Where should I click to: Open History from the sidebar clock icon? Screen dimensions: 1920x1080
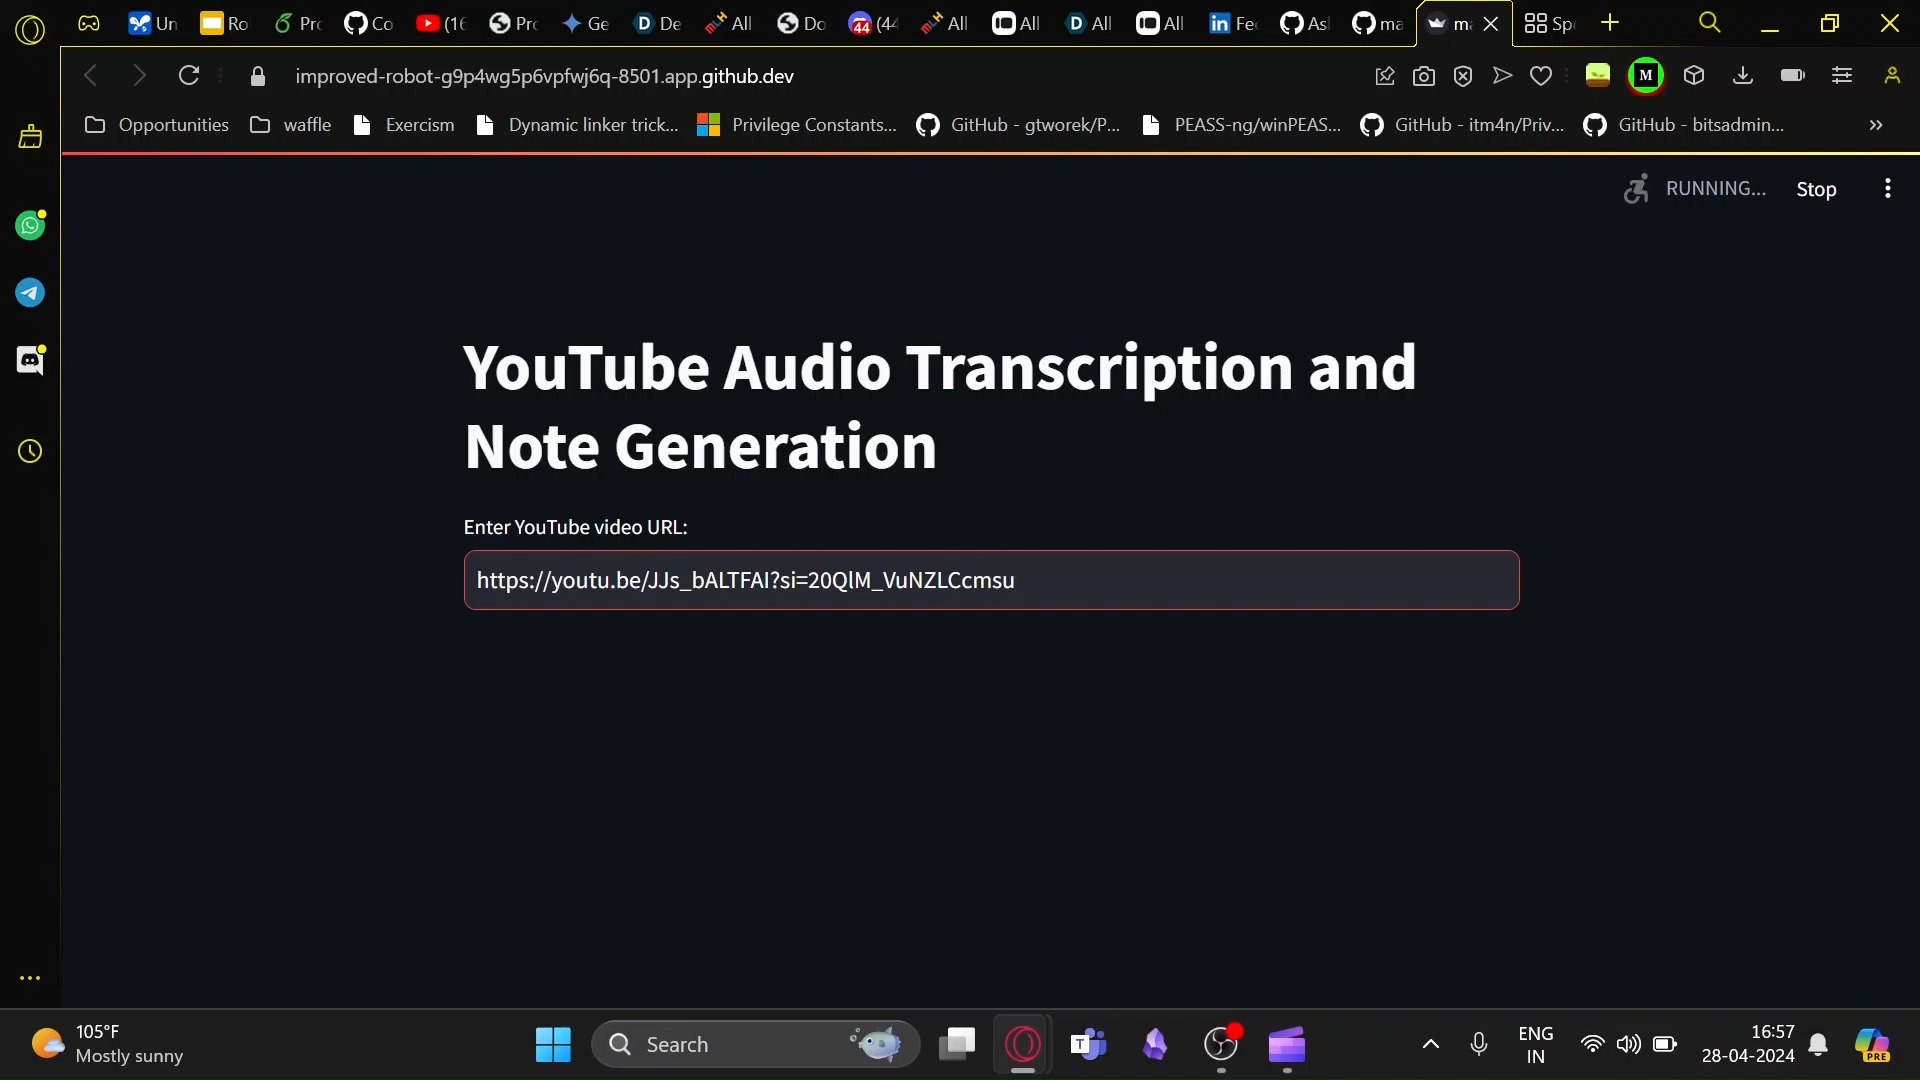pyautogui.click(x=30, y=452)
